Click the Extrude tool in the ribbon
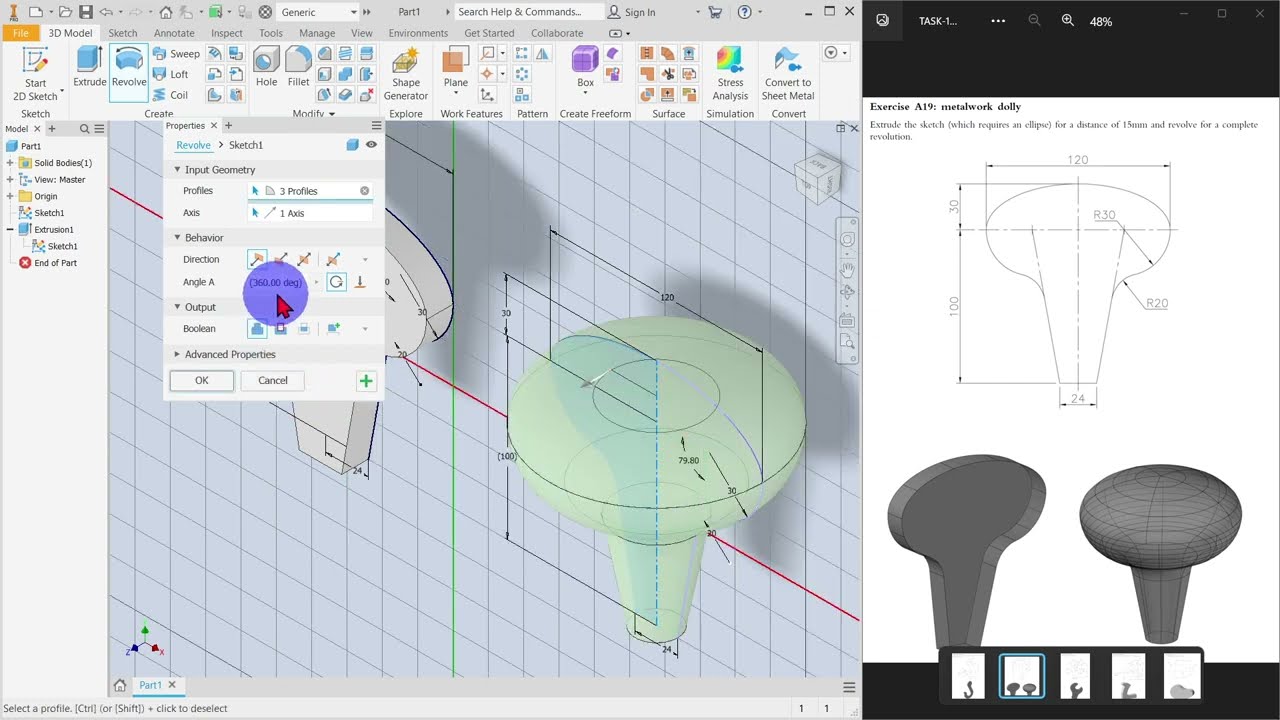This screenshot has height=720, width=1280. [89, 67]
